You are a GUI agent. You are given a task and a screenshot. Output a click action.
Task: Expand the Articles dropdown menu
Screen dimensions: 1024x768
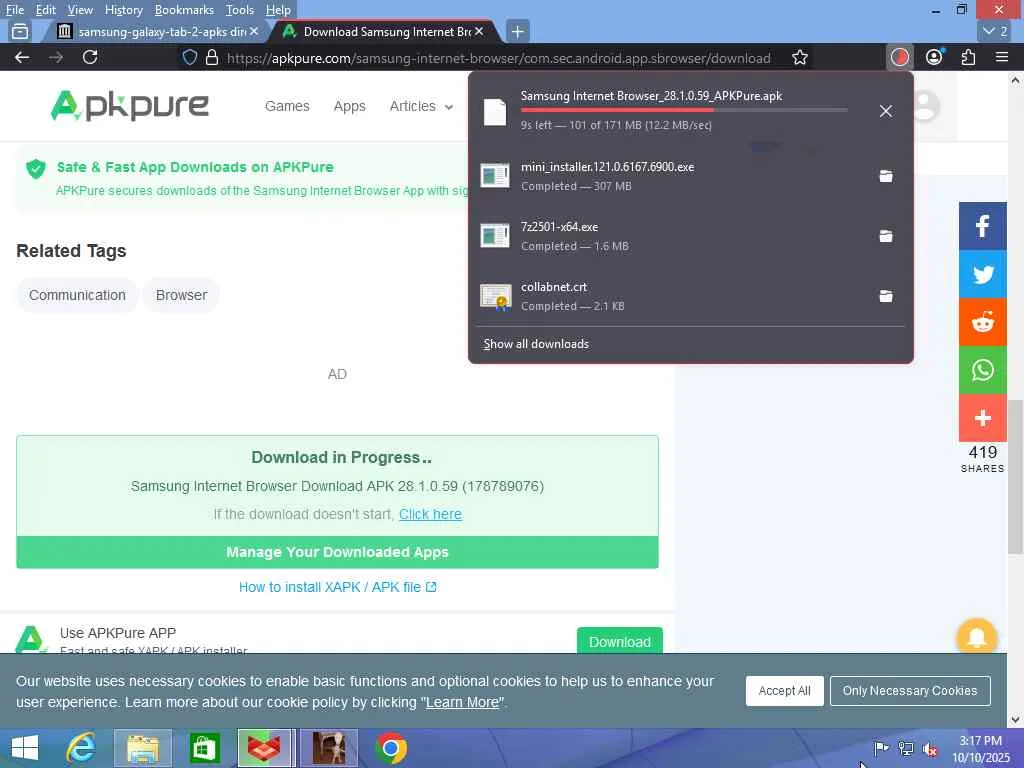coord(421,106)
